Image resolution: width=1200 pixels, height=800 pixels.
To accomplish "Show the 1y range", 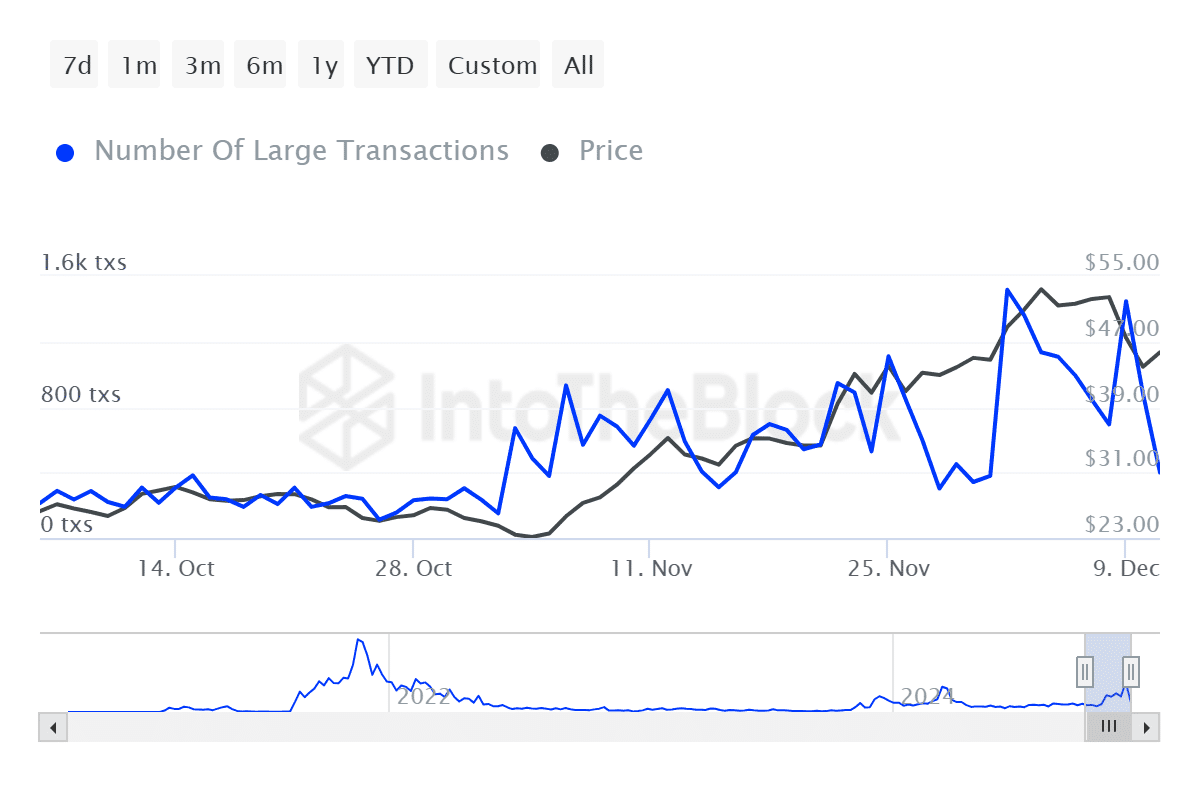I will coord(324,66).
